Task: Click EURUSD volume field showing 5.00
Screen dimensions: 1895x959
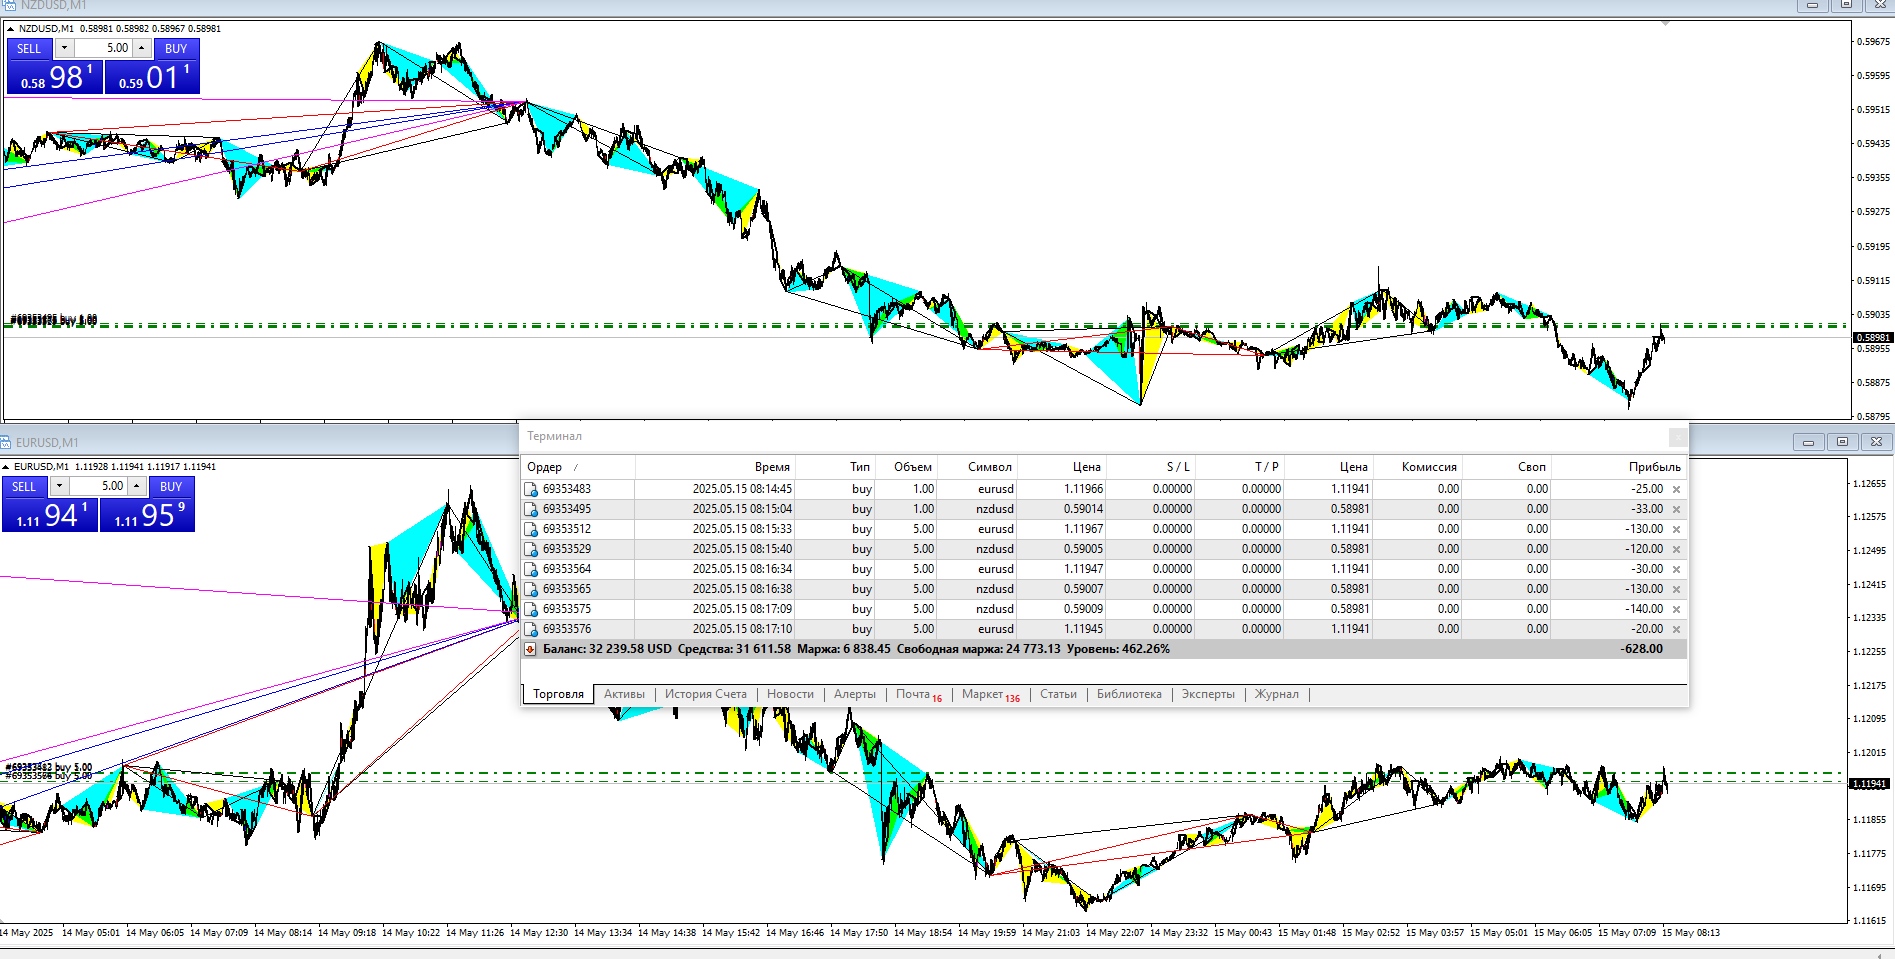Action: pos(98,486)
